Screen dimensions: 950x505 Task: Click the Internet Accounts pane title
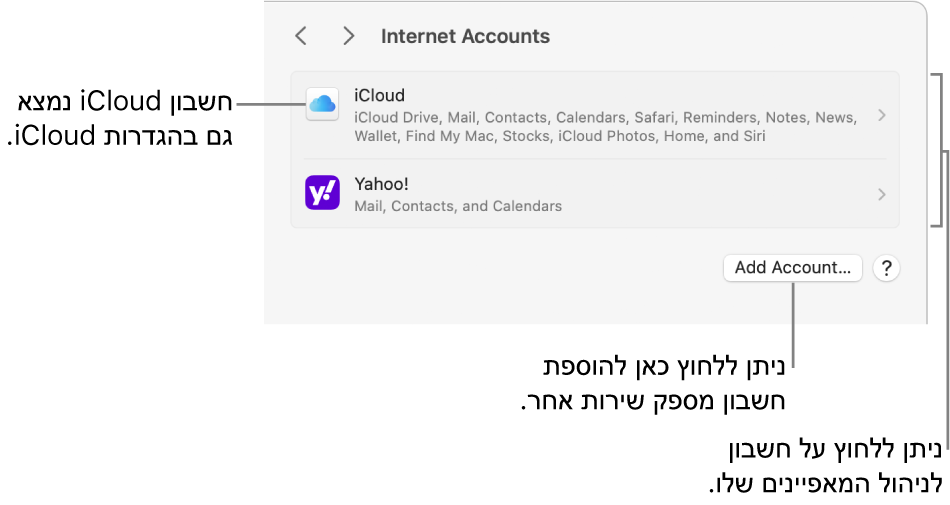tap(465, 36)
